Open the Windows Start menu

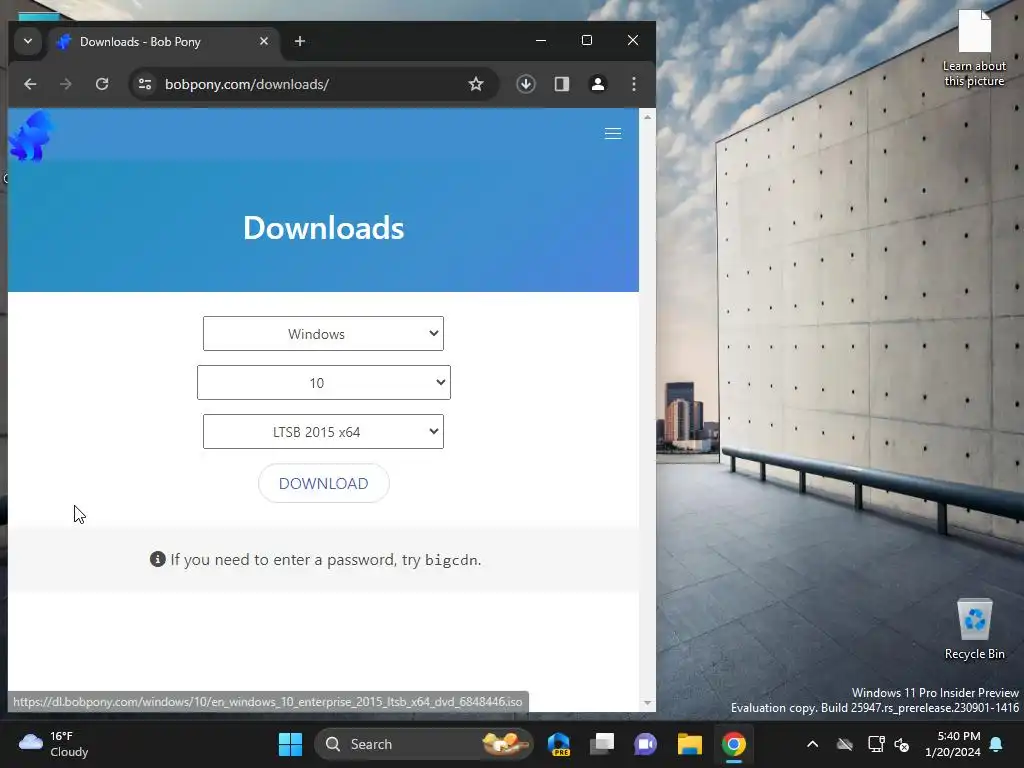tap(291, 744)
